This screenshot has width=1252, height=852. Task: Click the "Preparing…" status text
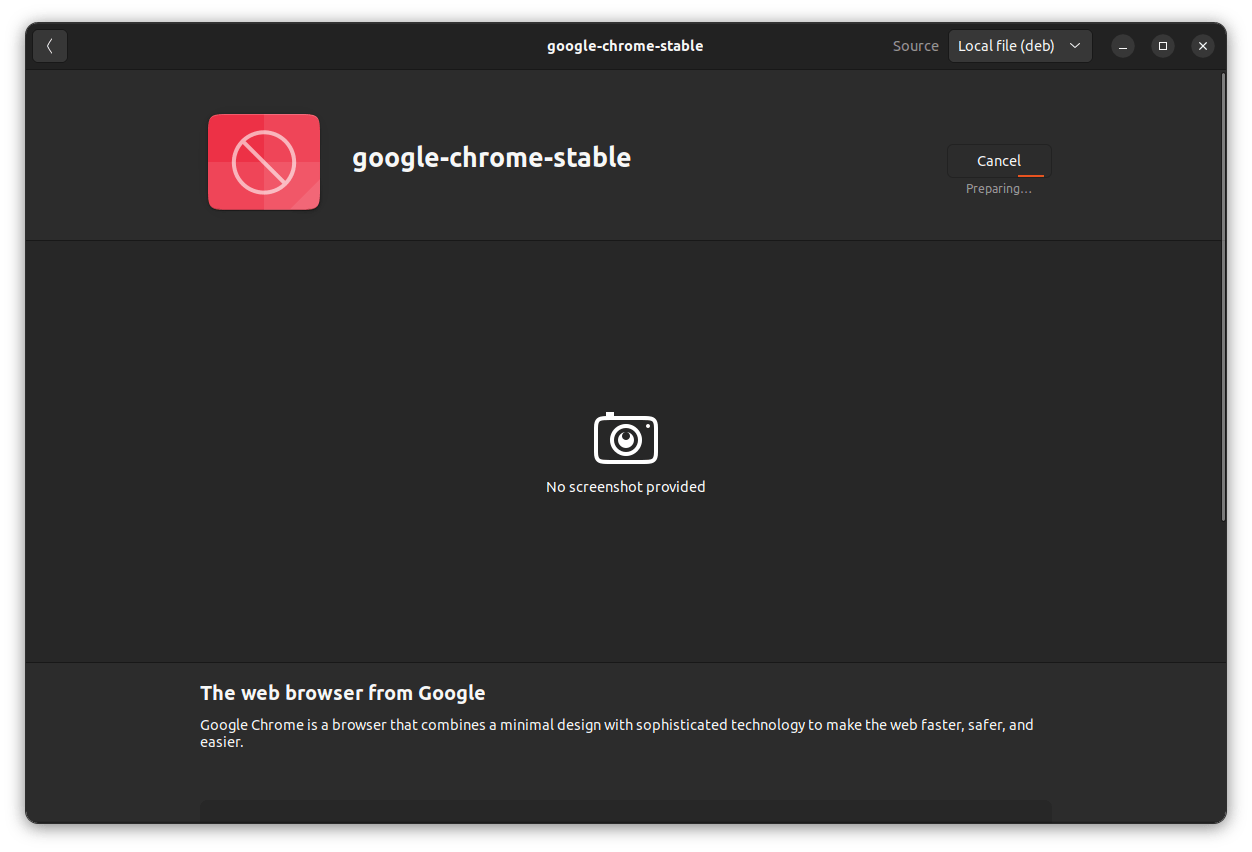point(998,188)
